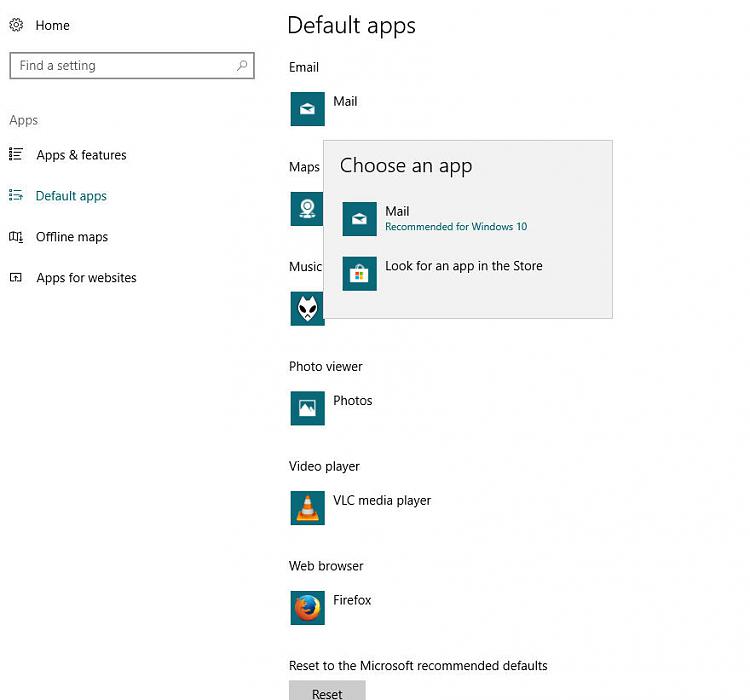The width and height of the screenshot is (750, 700).
Task: Click the VLC cone icon
Action: coord(308,508)
